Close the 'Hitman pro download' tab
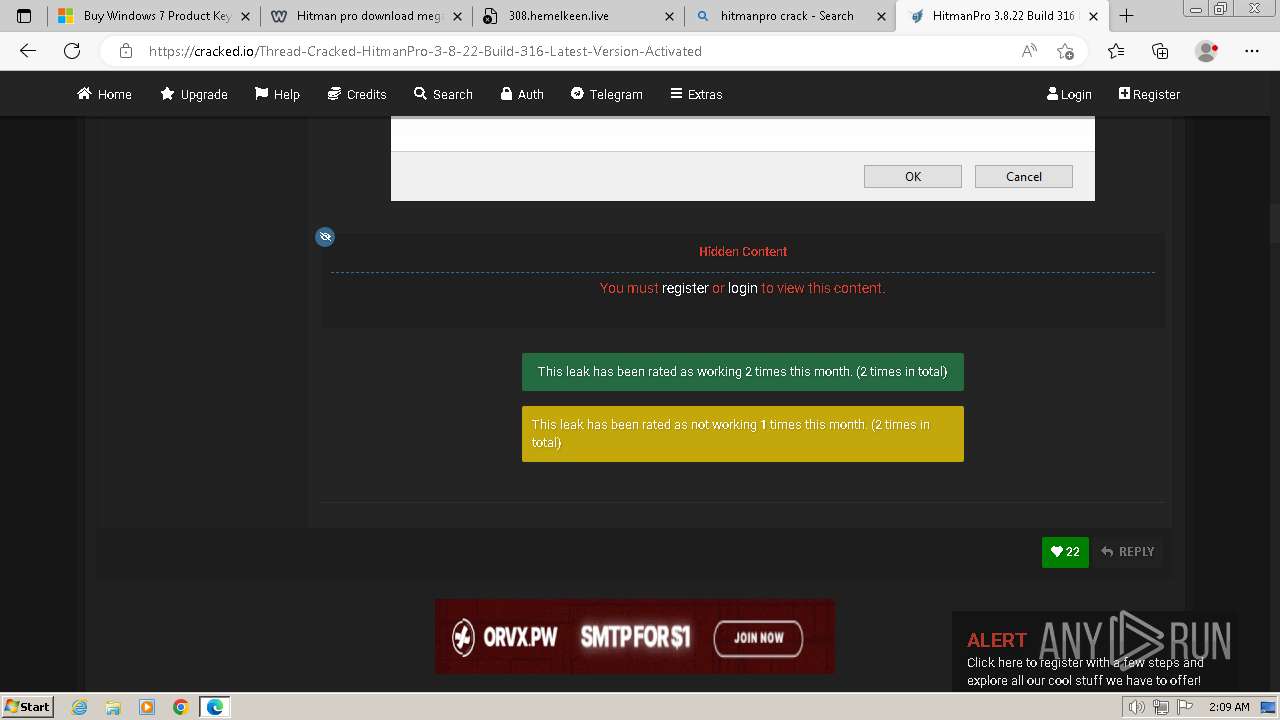This screenshot has width=1280, height=720. tap(457, 16)
